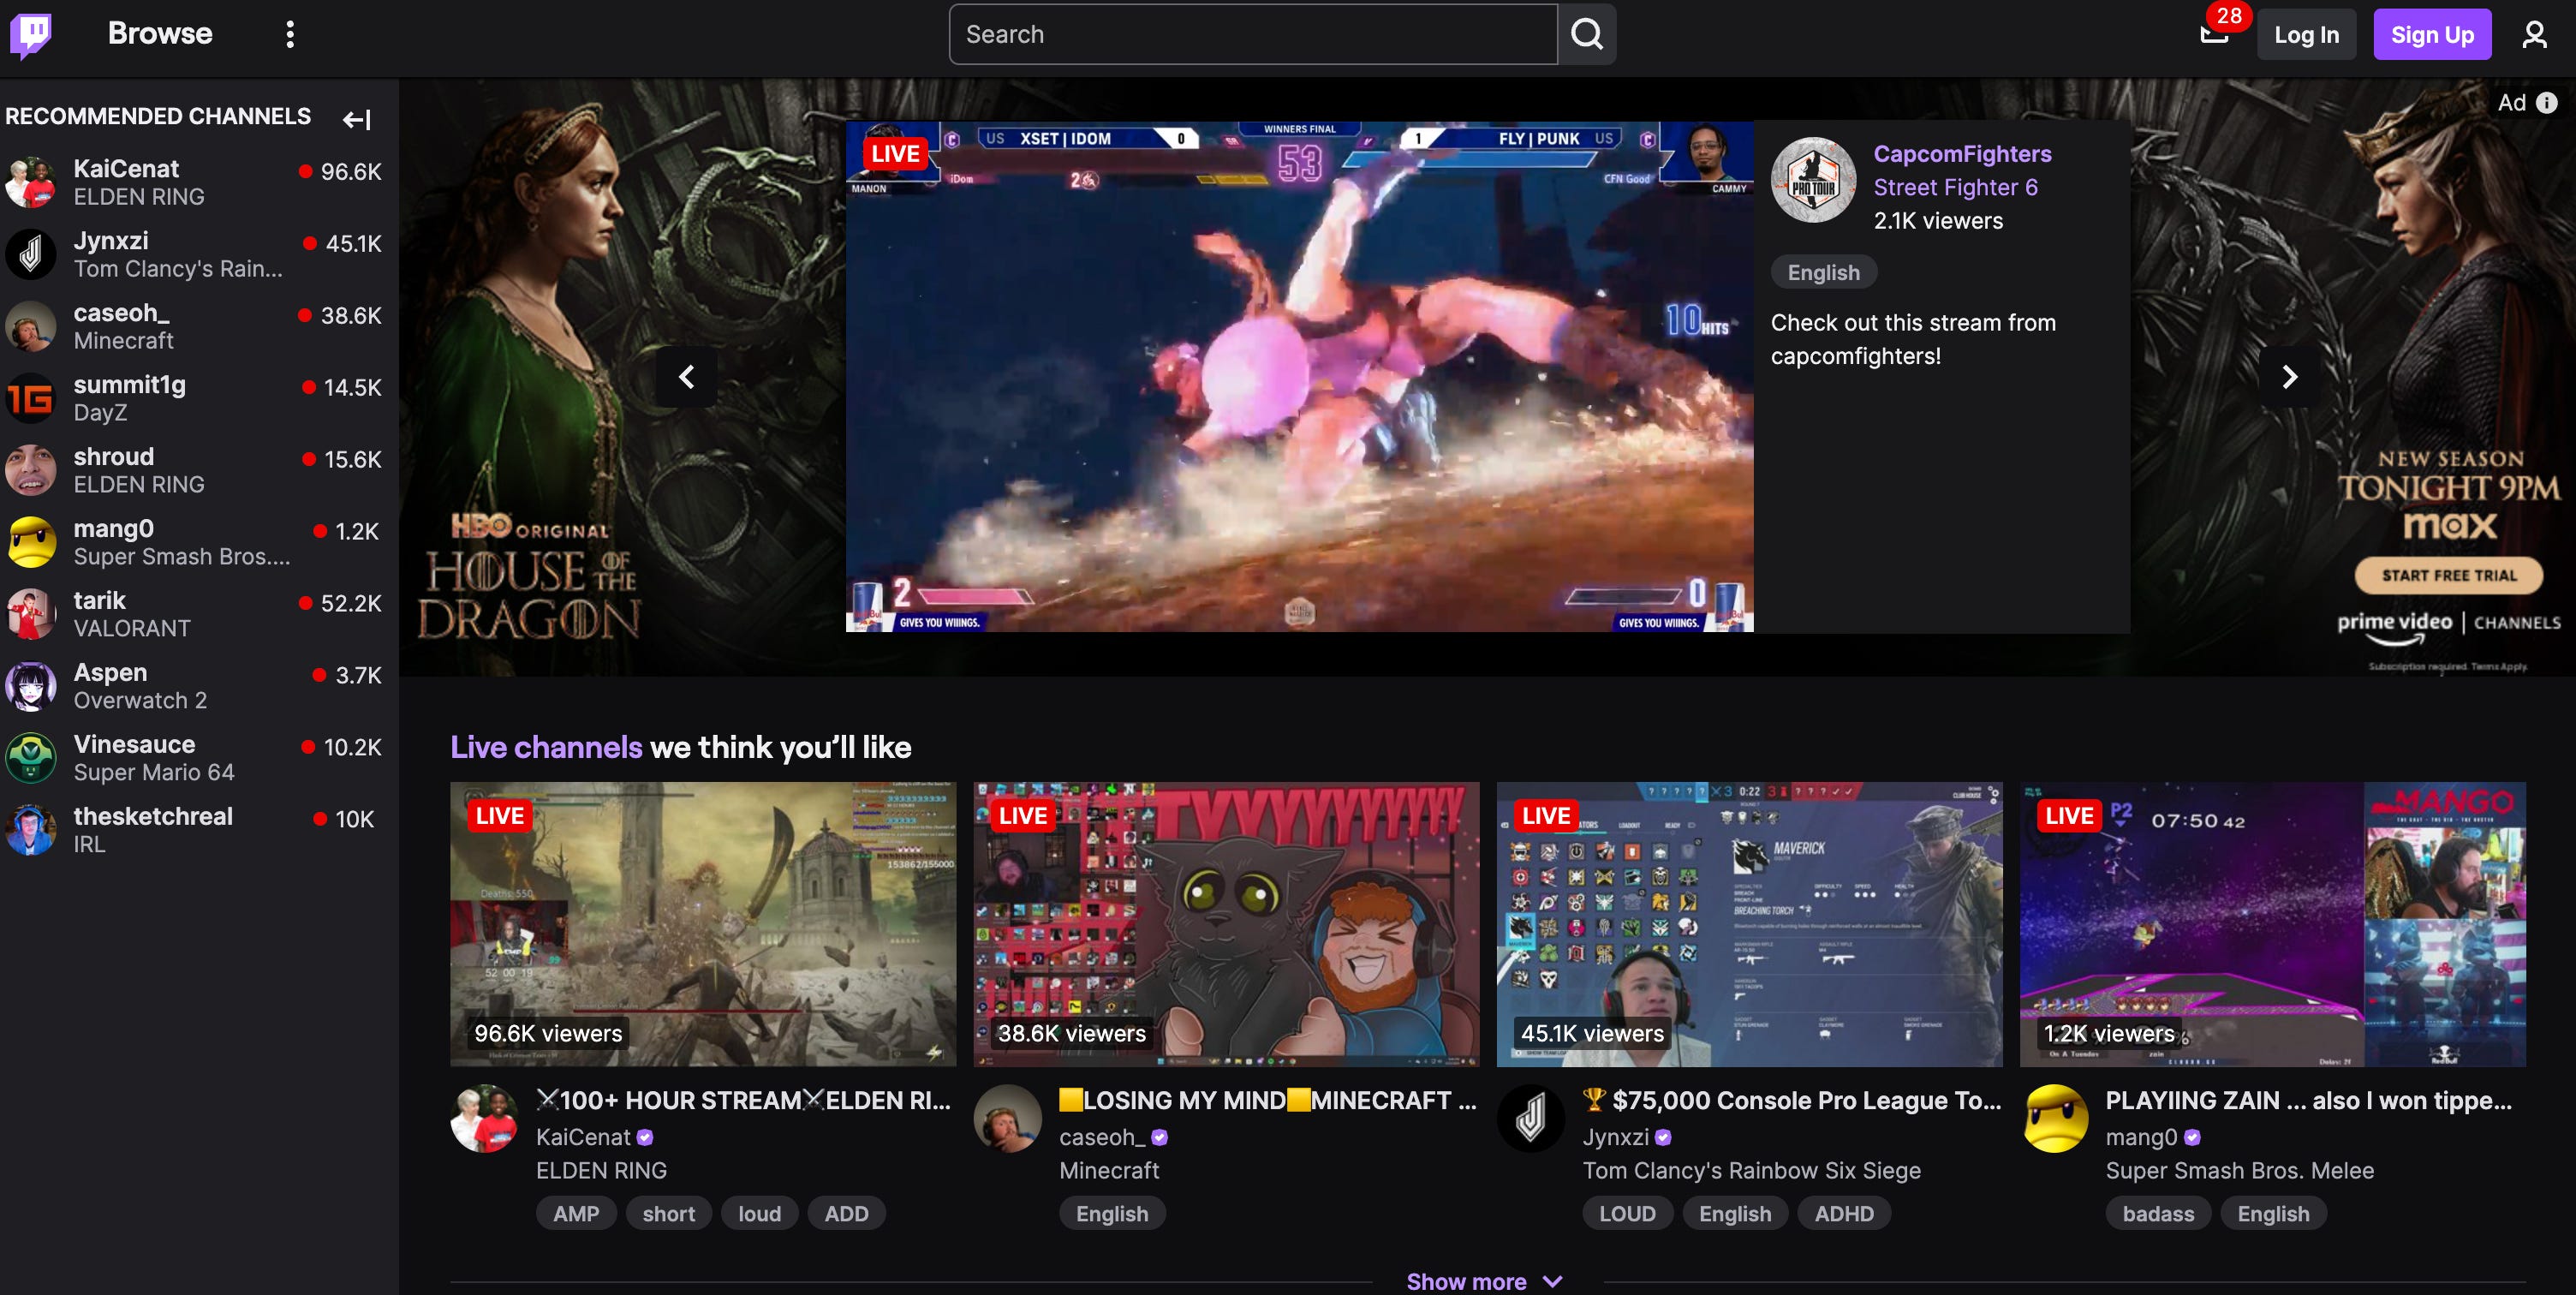Go to the previous carousel stream
The width and height of the screenshot is (2576, 1295).
(x=686, y=377)
